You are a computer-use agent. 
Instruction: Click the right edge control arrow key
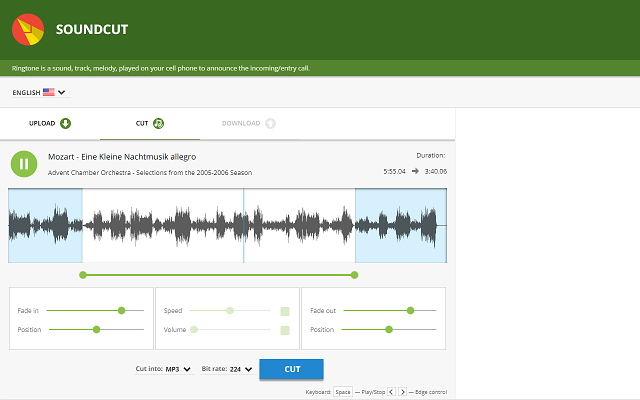403,392
